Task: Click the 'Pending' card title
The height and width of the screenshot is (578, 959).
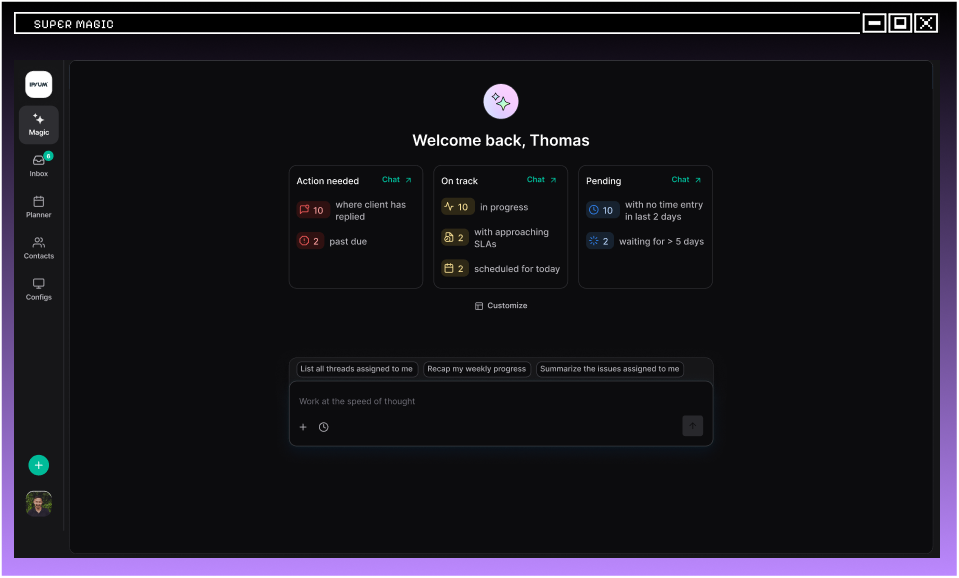Action: pos(604,181)
